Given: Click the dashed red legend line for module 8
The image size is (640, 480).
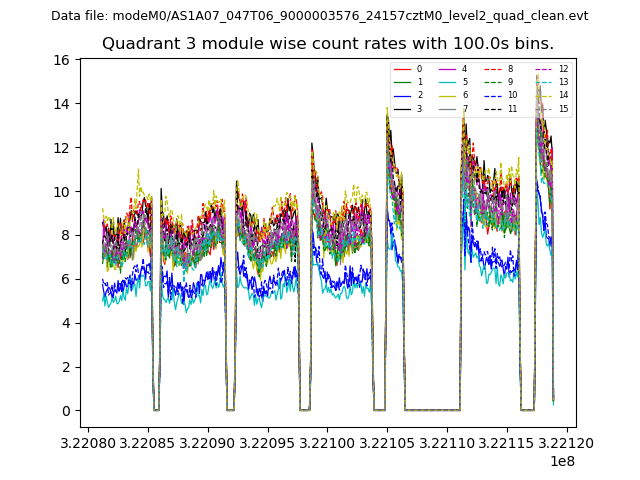Looking at the screenshot, I should coord(493,69).
